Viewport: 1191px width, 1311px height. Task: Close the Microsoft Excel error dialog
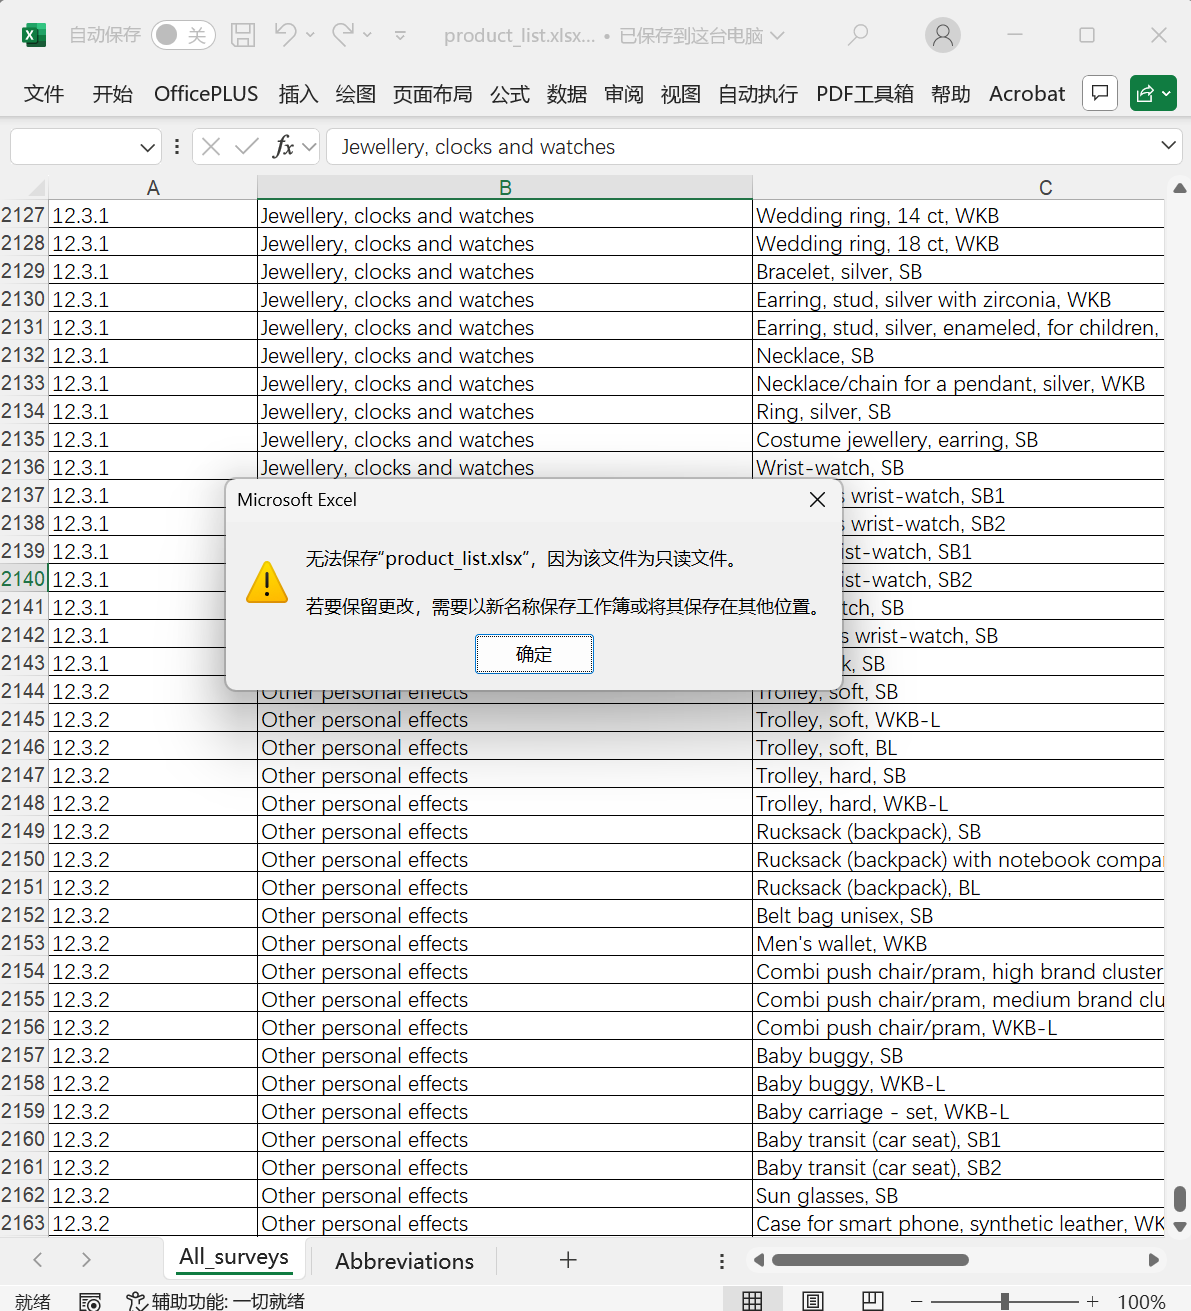817,500
